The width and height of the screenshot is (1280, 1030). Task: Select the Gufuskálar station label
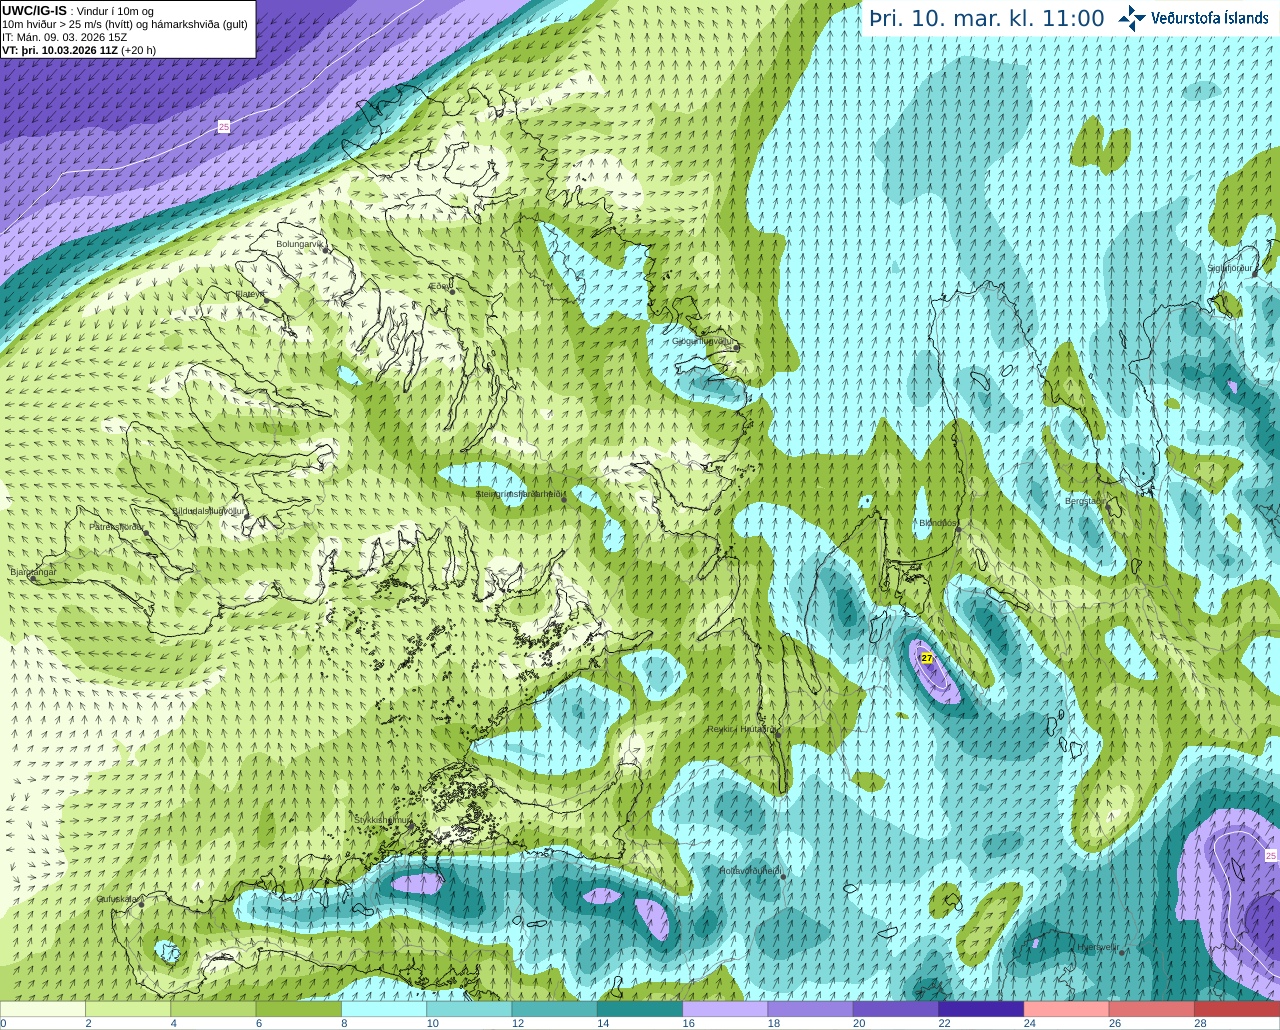tap(117, 898)
